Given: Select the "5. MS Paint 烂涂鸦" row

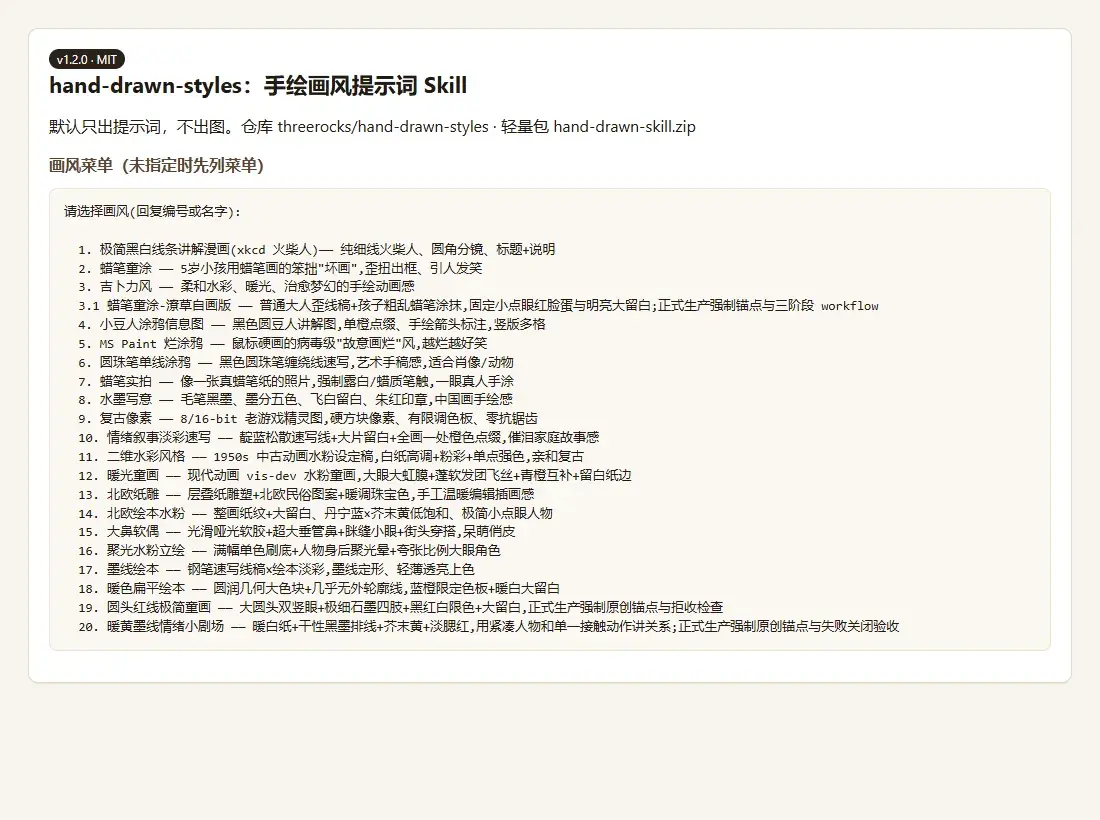Looking at the screenshot, I should click(283, 344).
